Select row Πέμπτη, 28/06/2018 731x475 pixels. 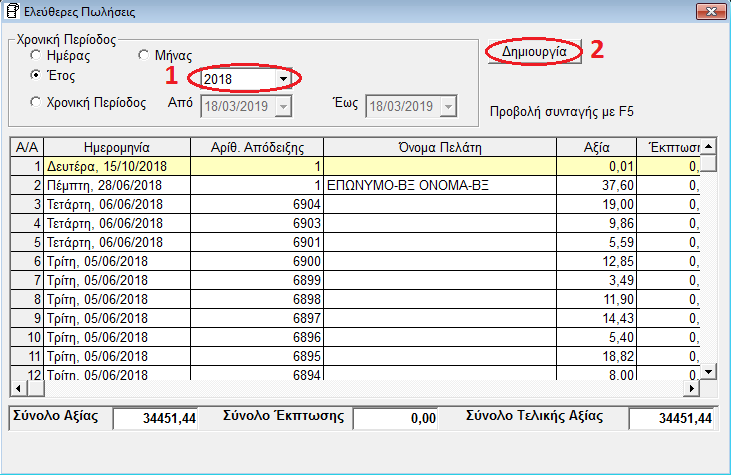tap(355, 185)
